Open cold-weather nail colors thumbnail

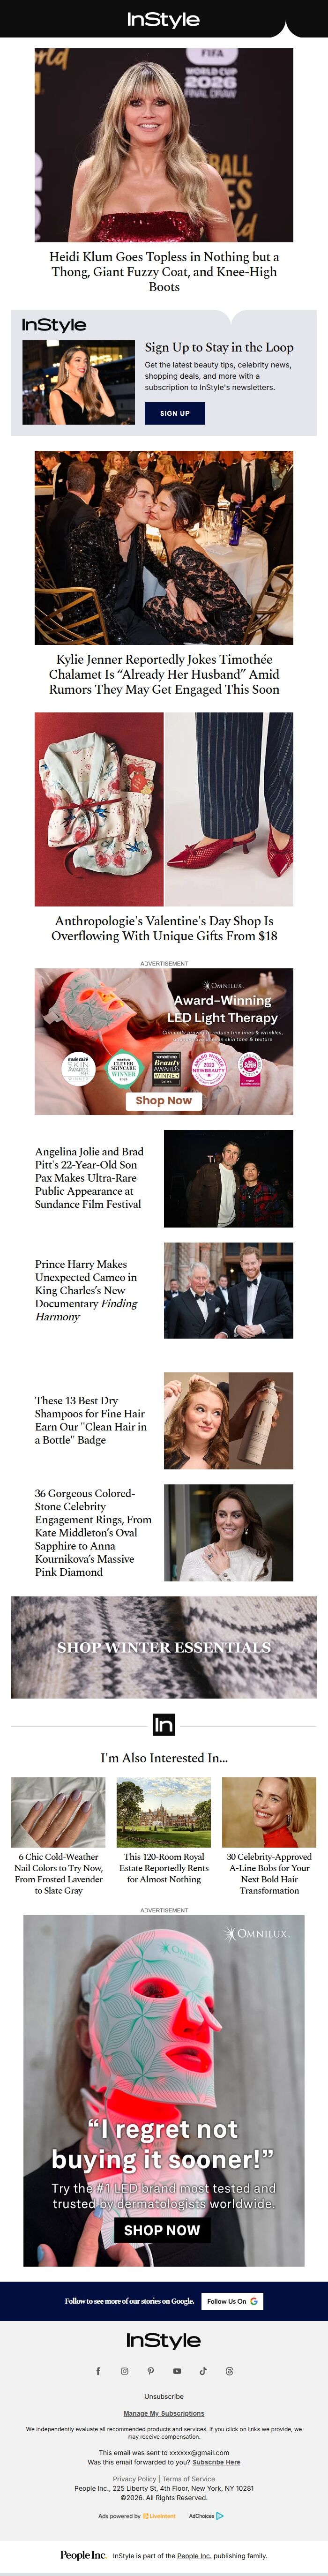(x=58, y=1812)
